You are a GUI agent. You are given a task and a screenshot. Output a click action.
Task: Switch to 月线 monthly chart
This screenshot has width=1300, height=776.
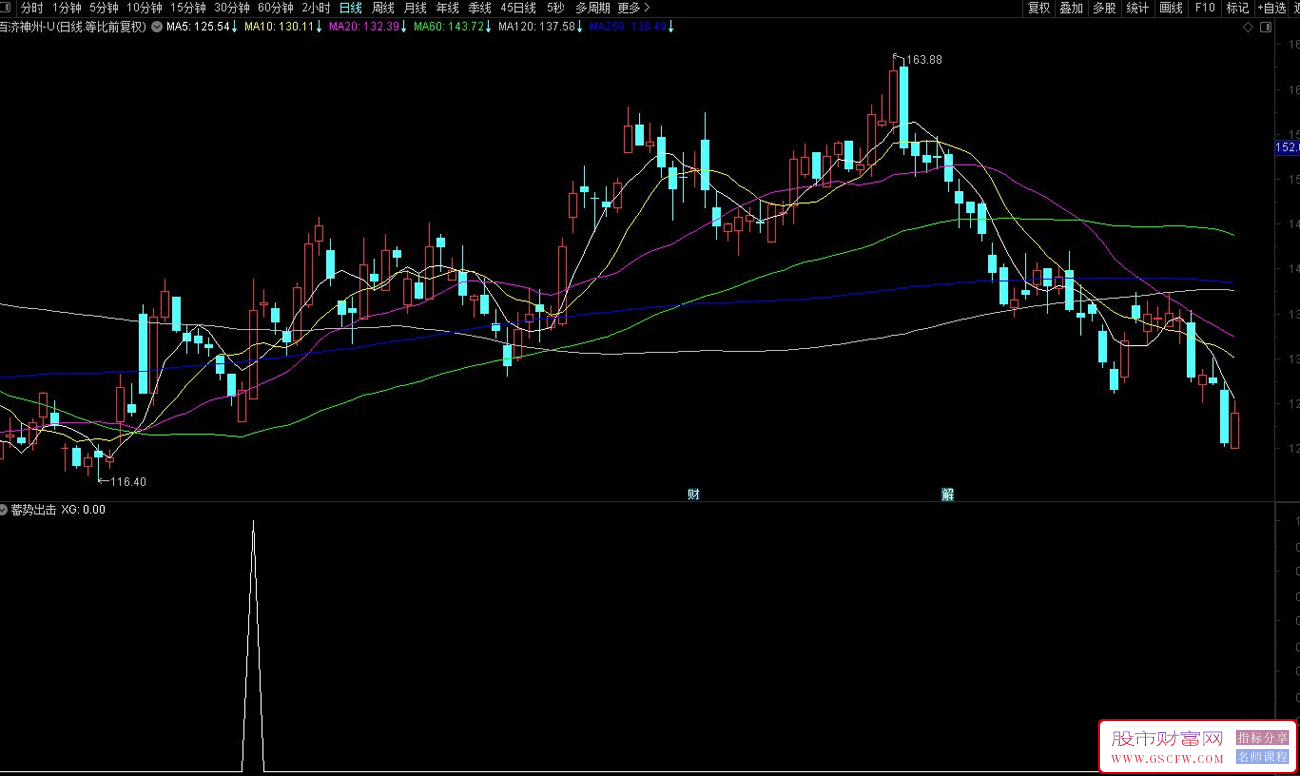tap(415, 8)
